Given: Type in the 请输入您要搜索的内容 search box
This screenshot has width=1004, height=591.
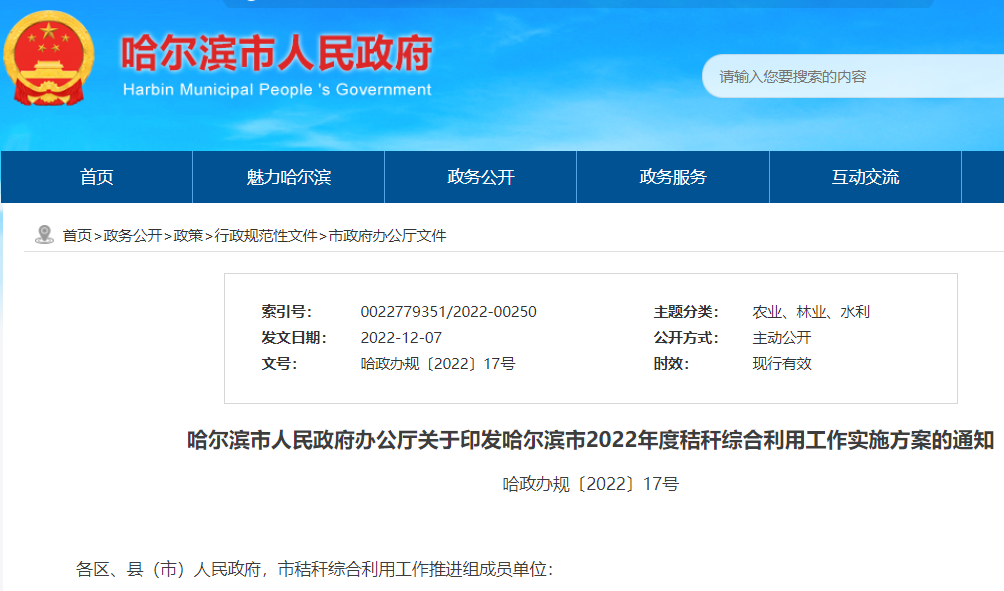Looking at the screenshot, I should (850, 77).
